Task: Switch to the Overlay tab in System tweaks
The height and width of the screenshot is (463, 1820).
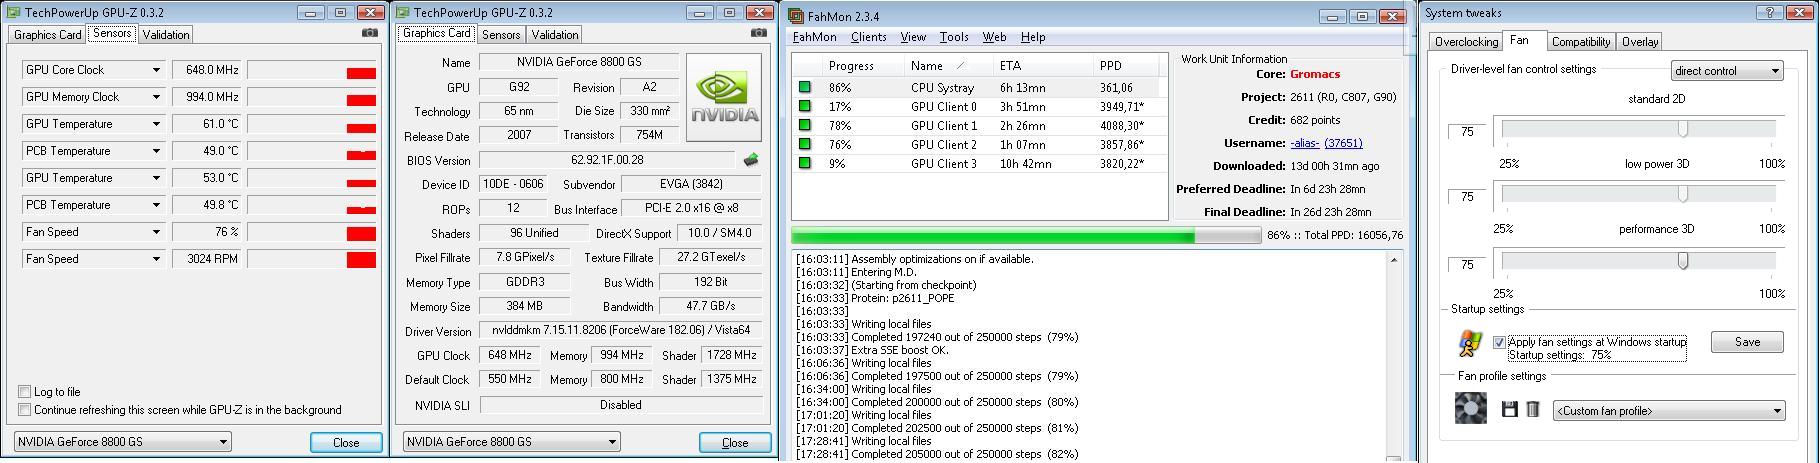Action: tap(1640, 42)
